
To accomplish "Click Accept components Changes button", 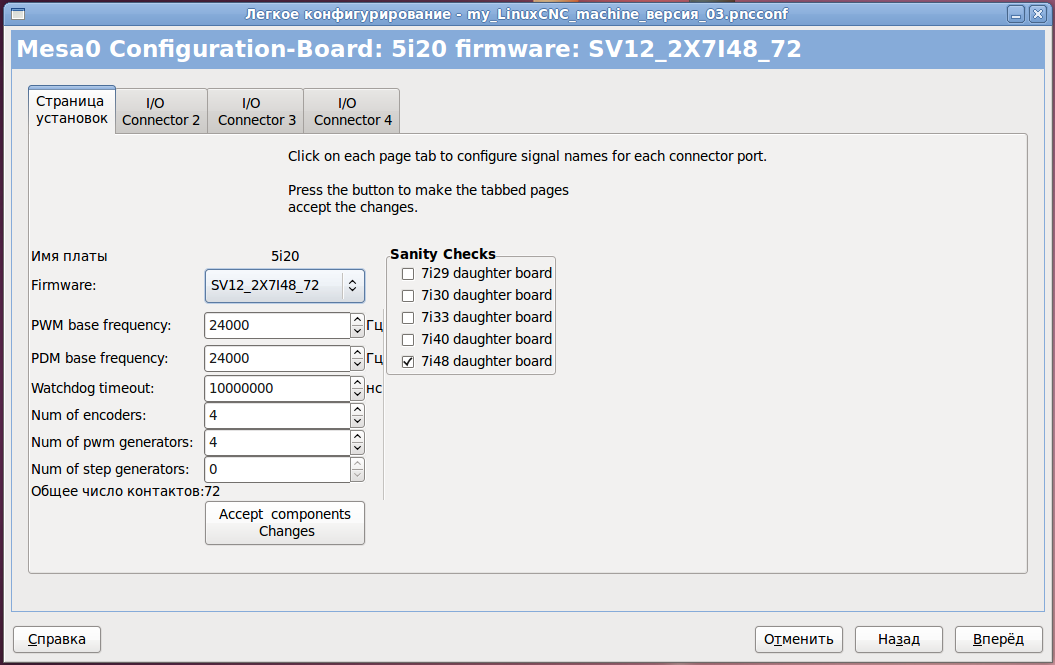I will pos(285,523).
